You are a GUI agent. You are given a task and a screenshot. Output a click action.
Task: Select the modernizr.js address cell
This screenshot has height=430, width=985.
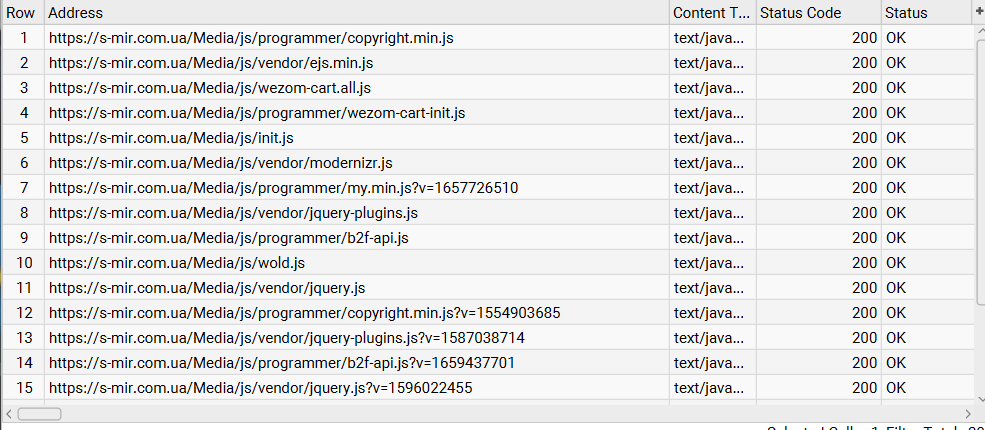tap(220, 163)
